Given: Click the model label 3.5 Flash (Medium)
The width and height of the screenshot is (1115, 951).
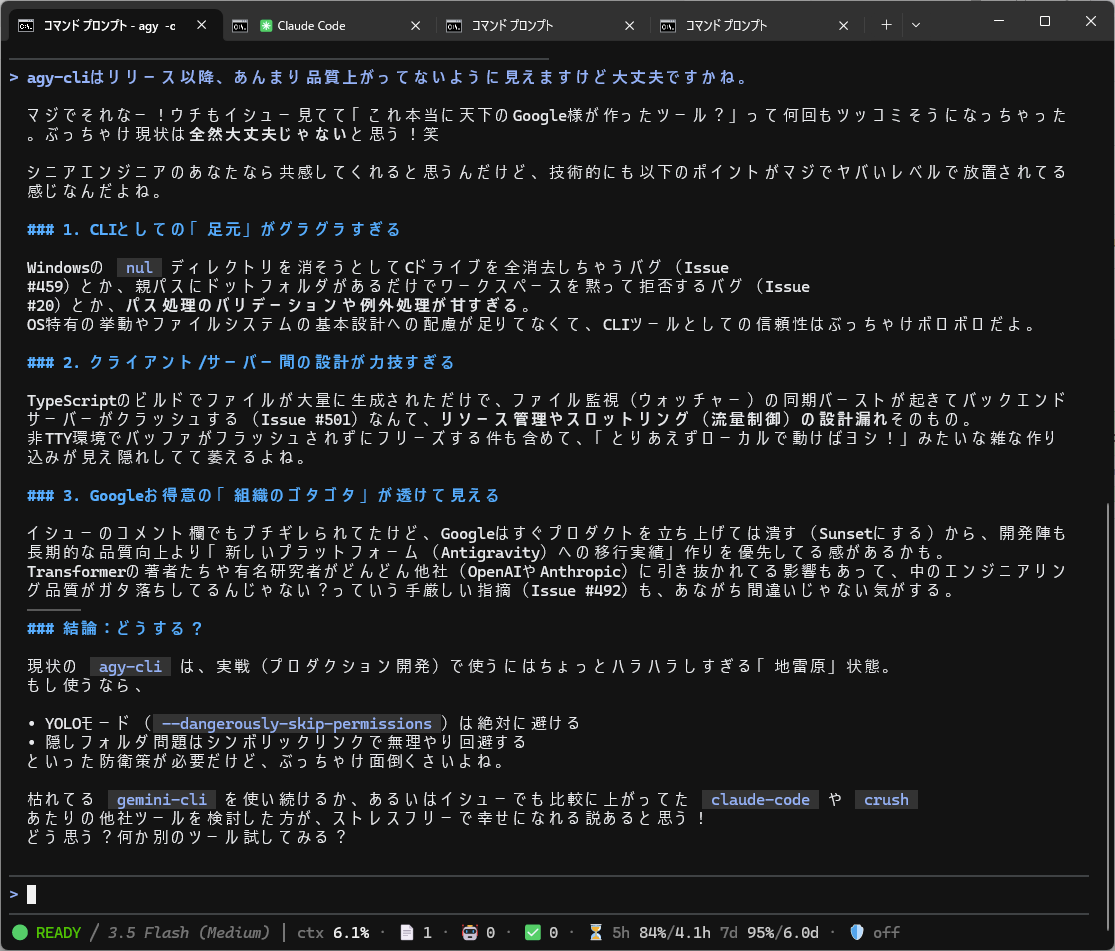Looking at the screenshot, I should tap(189, 933).
